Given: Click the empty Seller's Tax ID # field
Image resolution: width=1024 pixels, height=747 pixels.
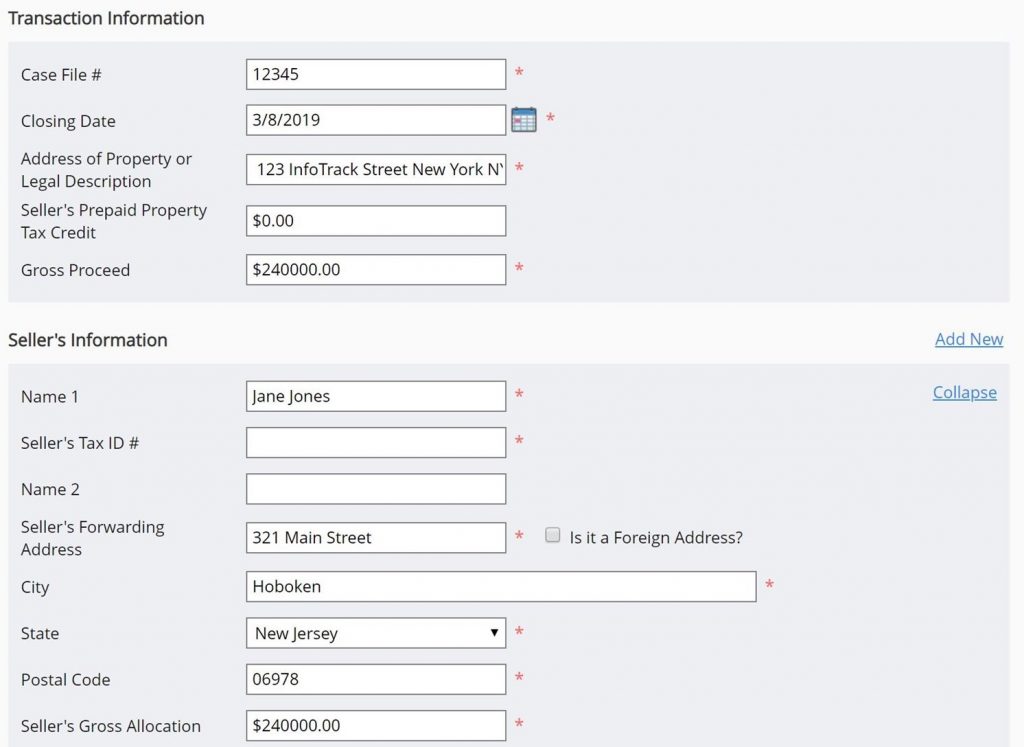Looking at the screenshot, I should click(375, 442).
